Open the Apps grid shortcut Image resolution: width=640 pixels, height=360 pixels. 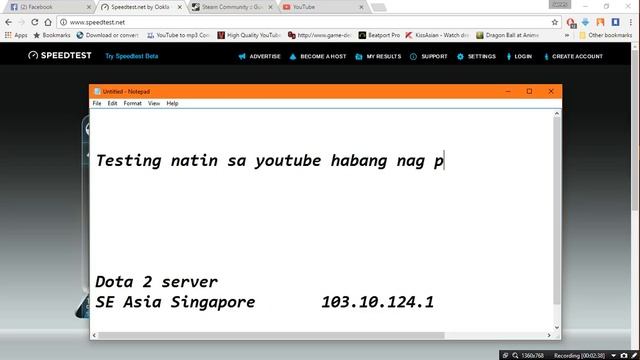coord(16,35)
